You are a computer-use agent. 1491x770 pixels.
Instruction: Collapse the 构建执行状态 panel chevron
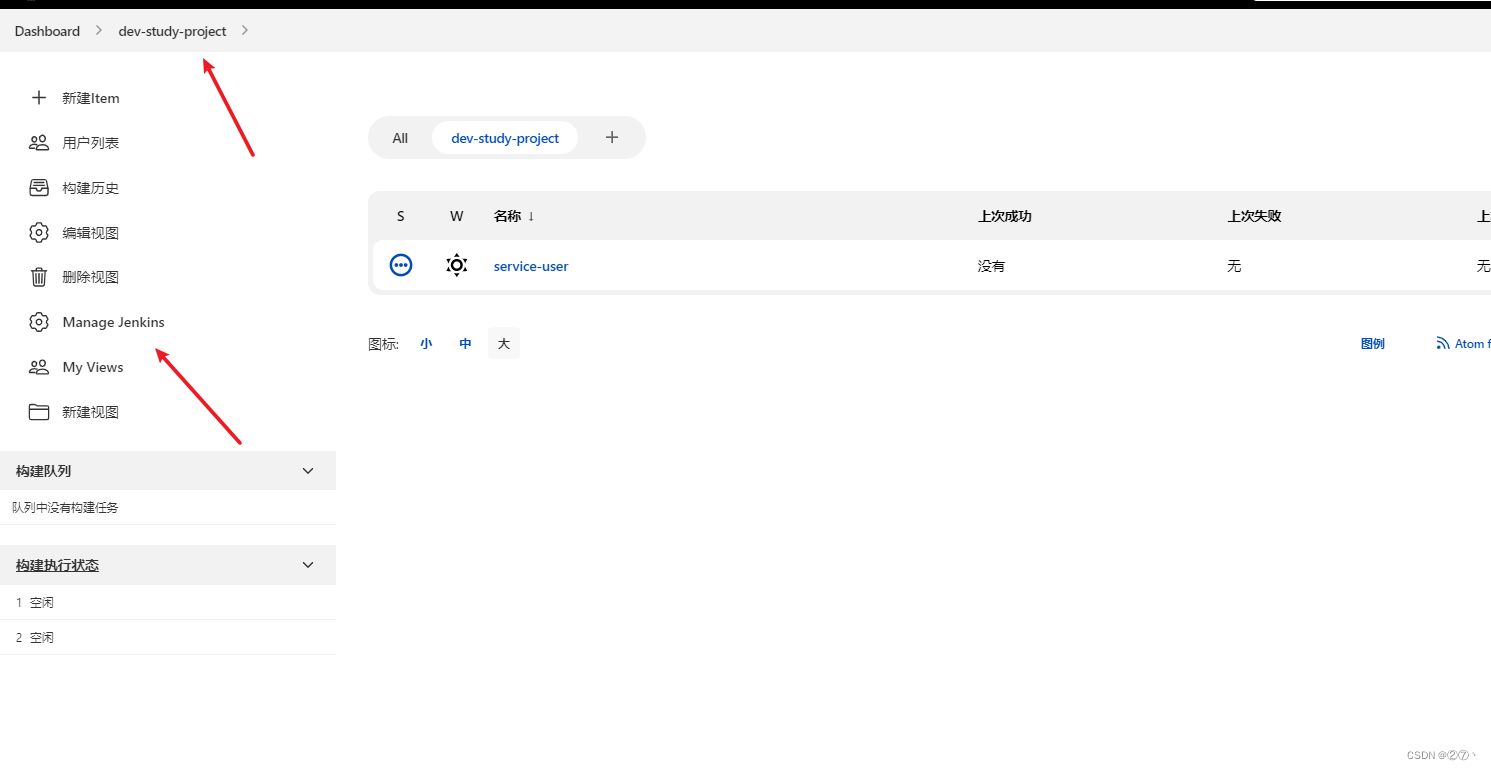[x=308, y=565]
